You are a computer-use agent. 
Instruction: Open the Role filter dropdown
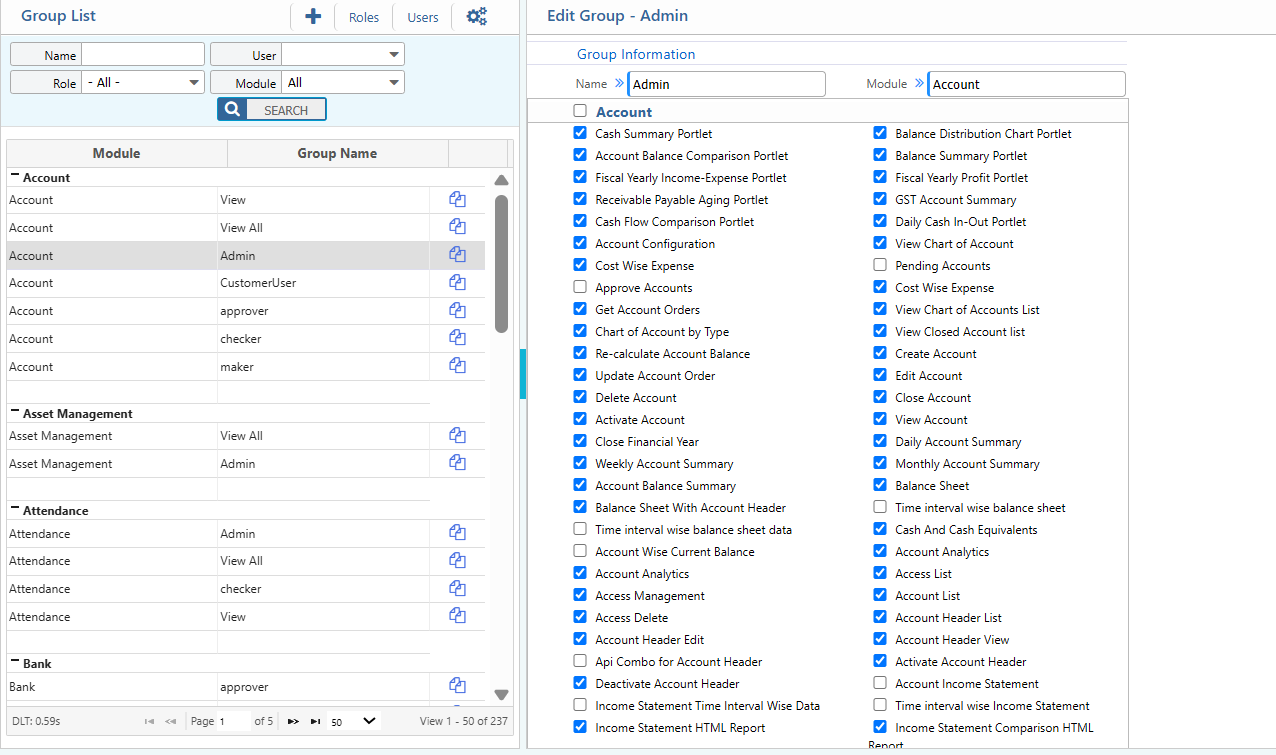click(x=143, y=83)
